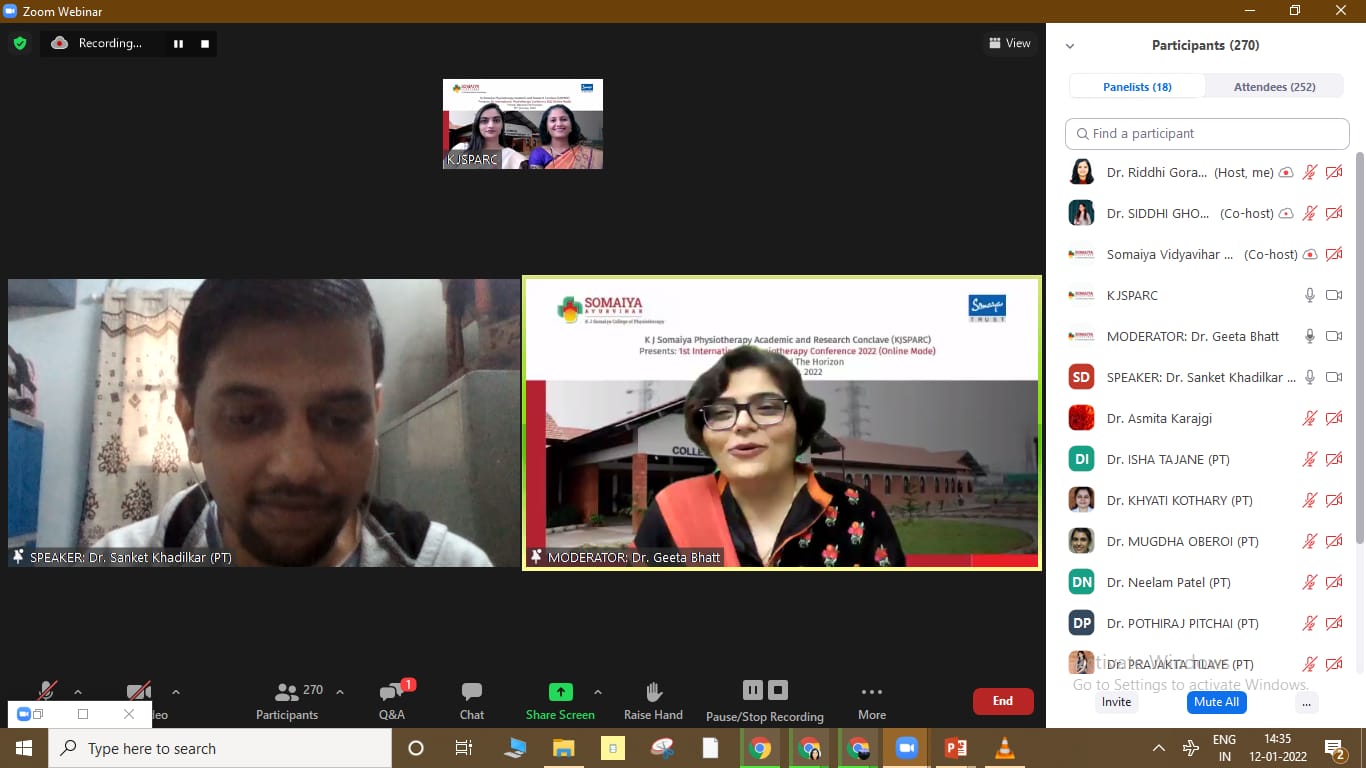Screen dimensions: 1366x768
Task: Select Dr. Asmita Karajgi participant name
Action: [x=1159, y=418]
